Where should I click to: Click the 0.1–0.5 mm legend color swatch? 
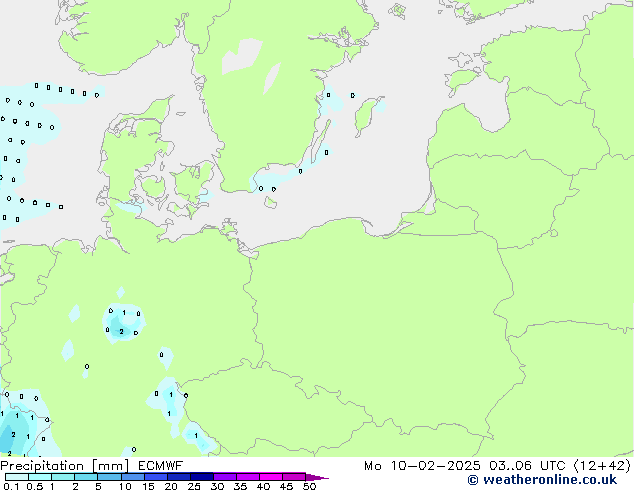[x=17, y=477]
